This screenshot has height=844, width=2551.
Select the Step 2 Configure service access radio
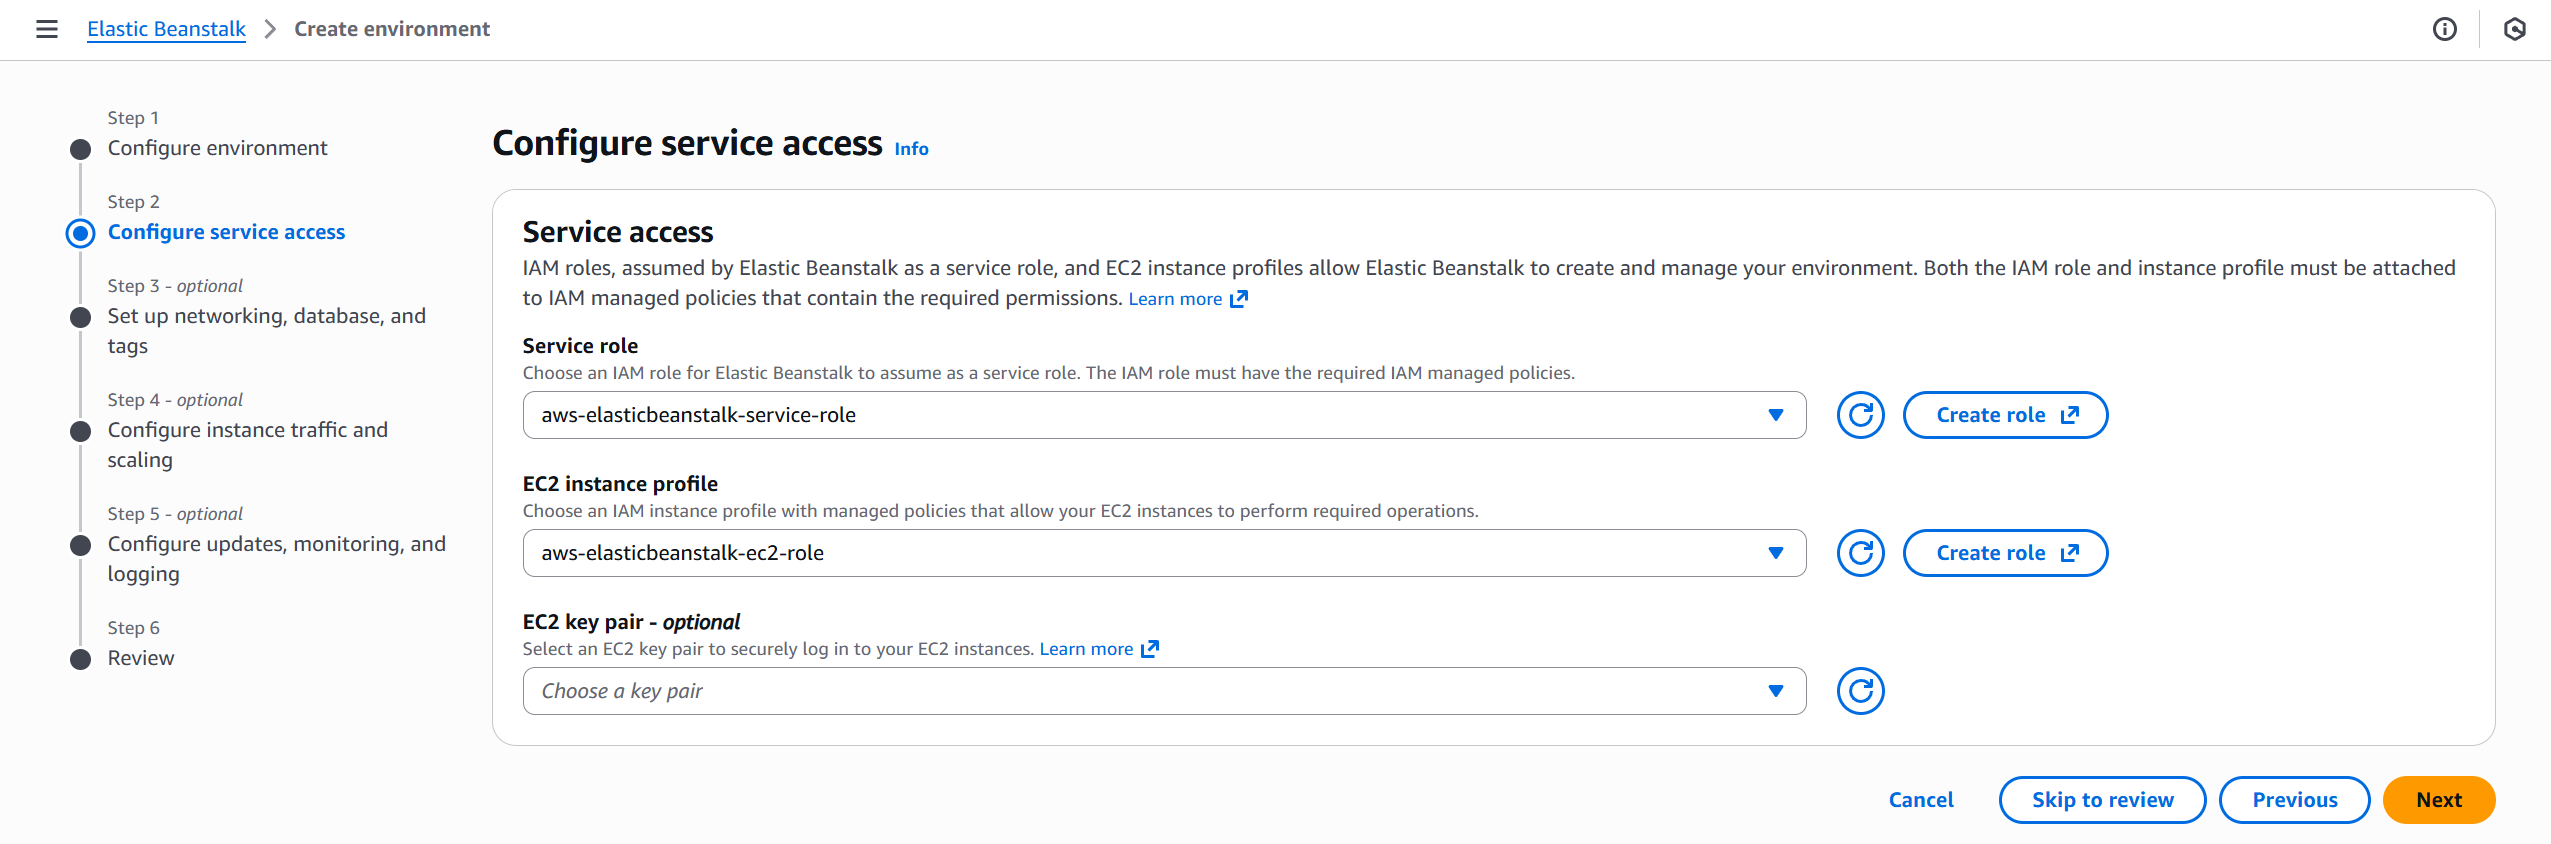pos(81,233)
